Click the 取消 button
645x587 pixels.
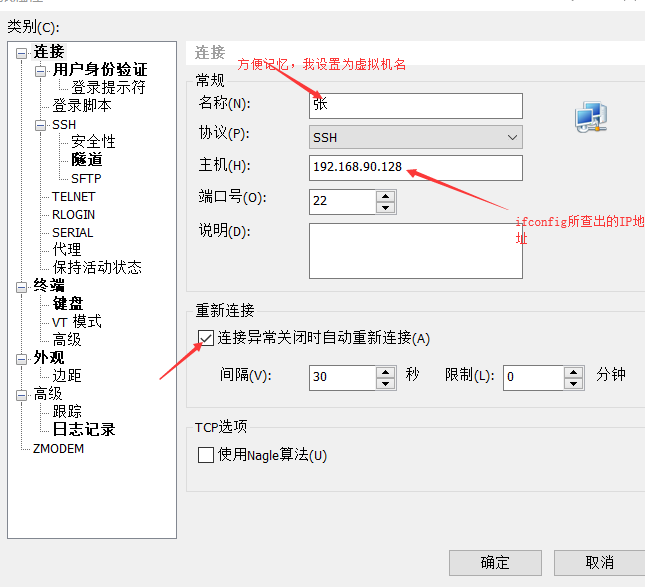click(599, 562)
